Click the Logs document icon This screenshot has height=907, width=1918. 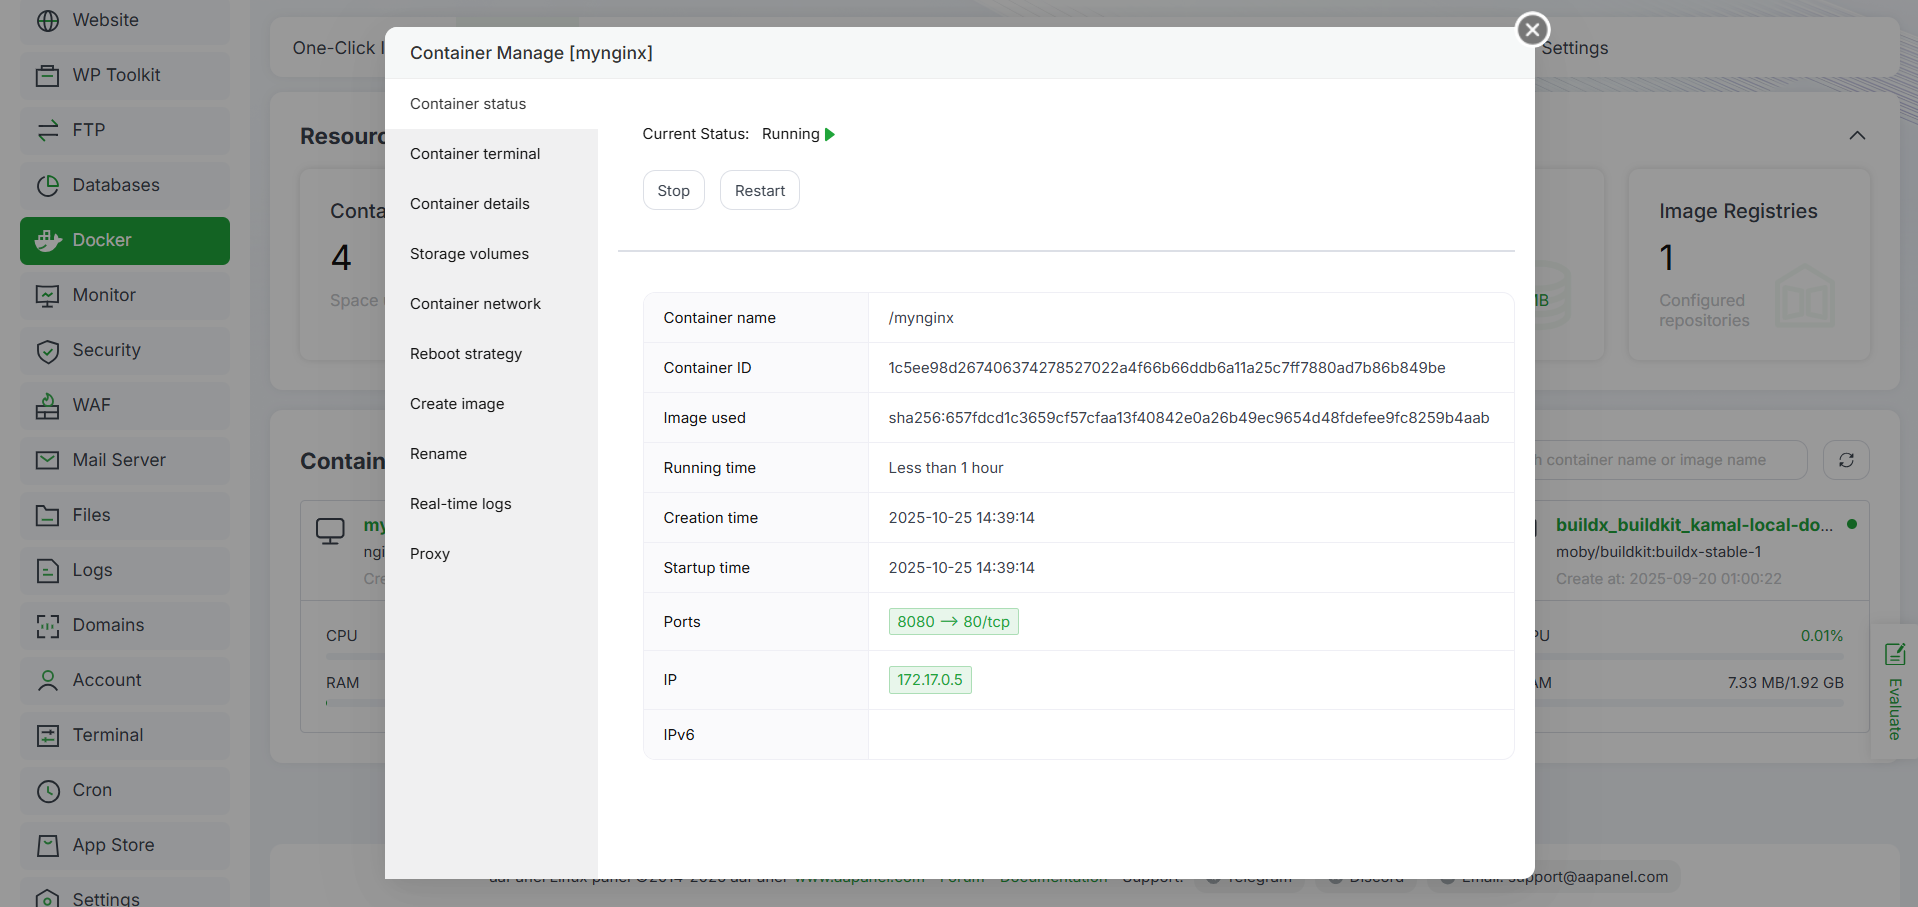(47, 570)
